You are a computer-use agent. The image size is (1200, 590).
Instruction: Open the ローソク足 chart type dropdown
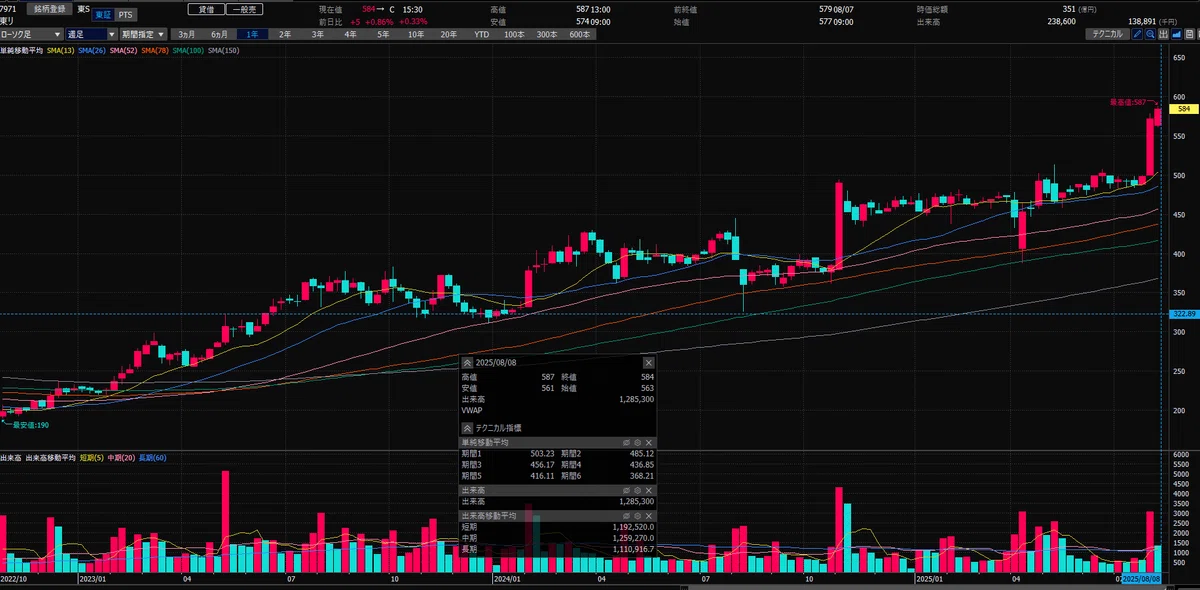point(31,33)
